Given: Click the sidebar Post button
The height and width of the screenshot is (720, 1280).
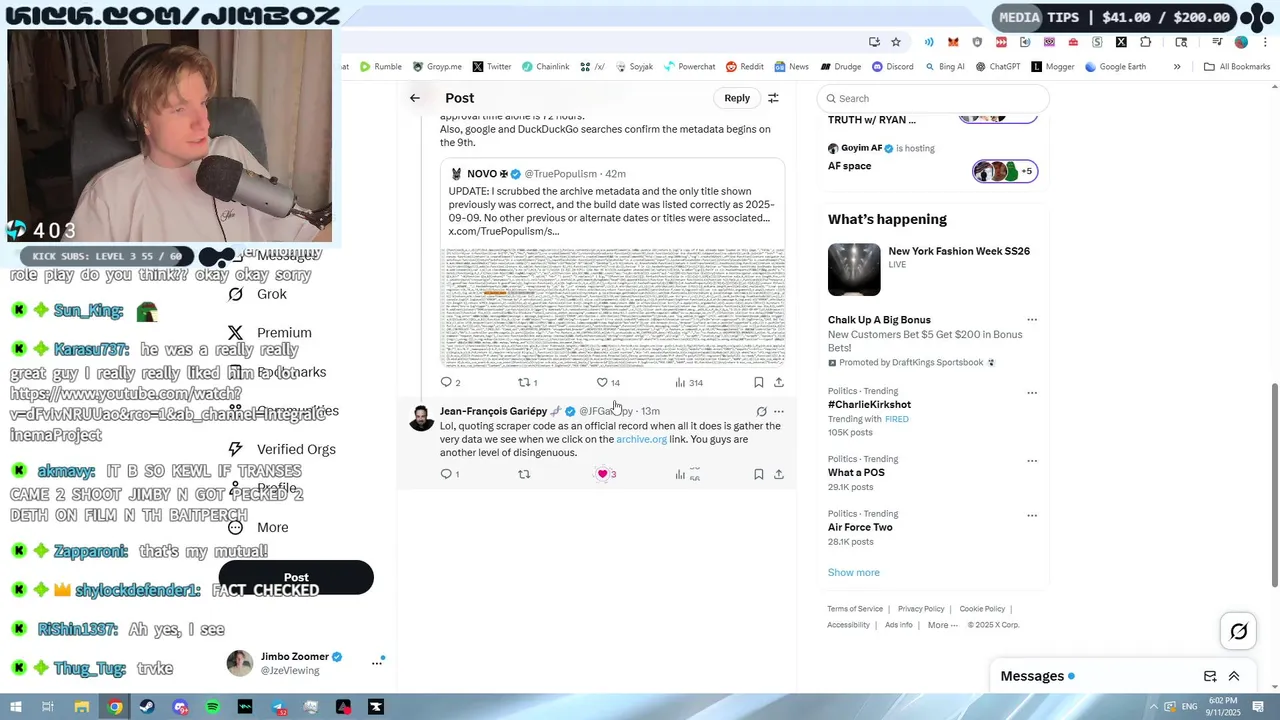Looking at the screenshot, I should 296,577.
